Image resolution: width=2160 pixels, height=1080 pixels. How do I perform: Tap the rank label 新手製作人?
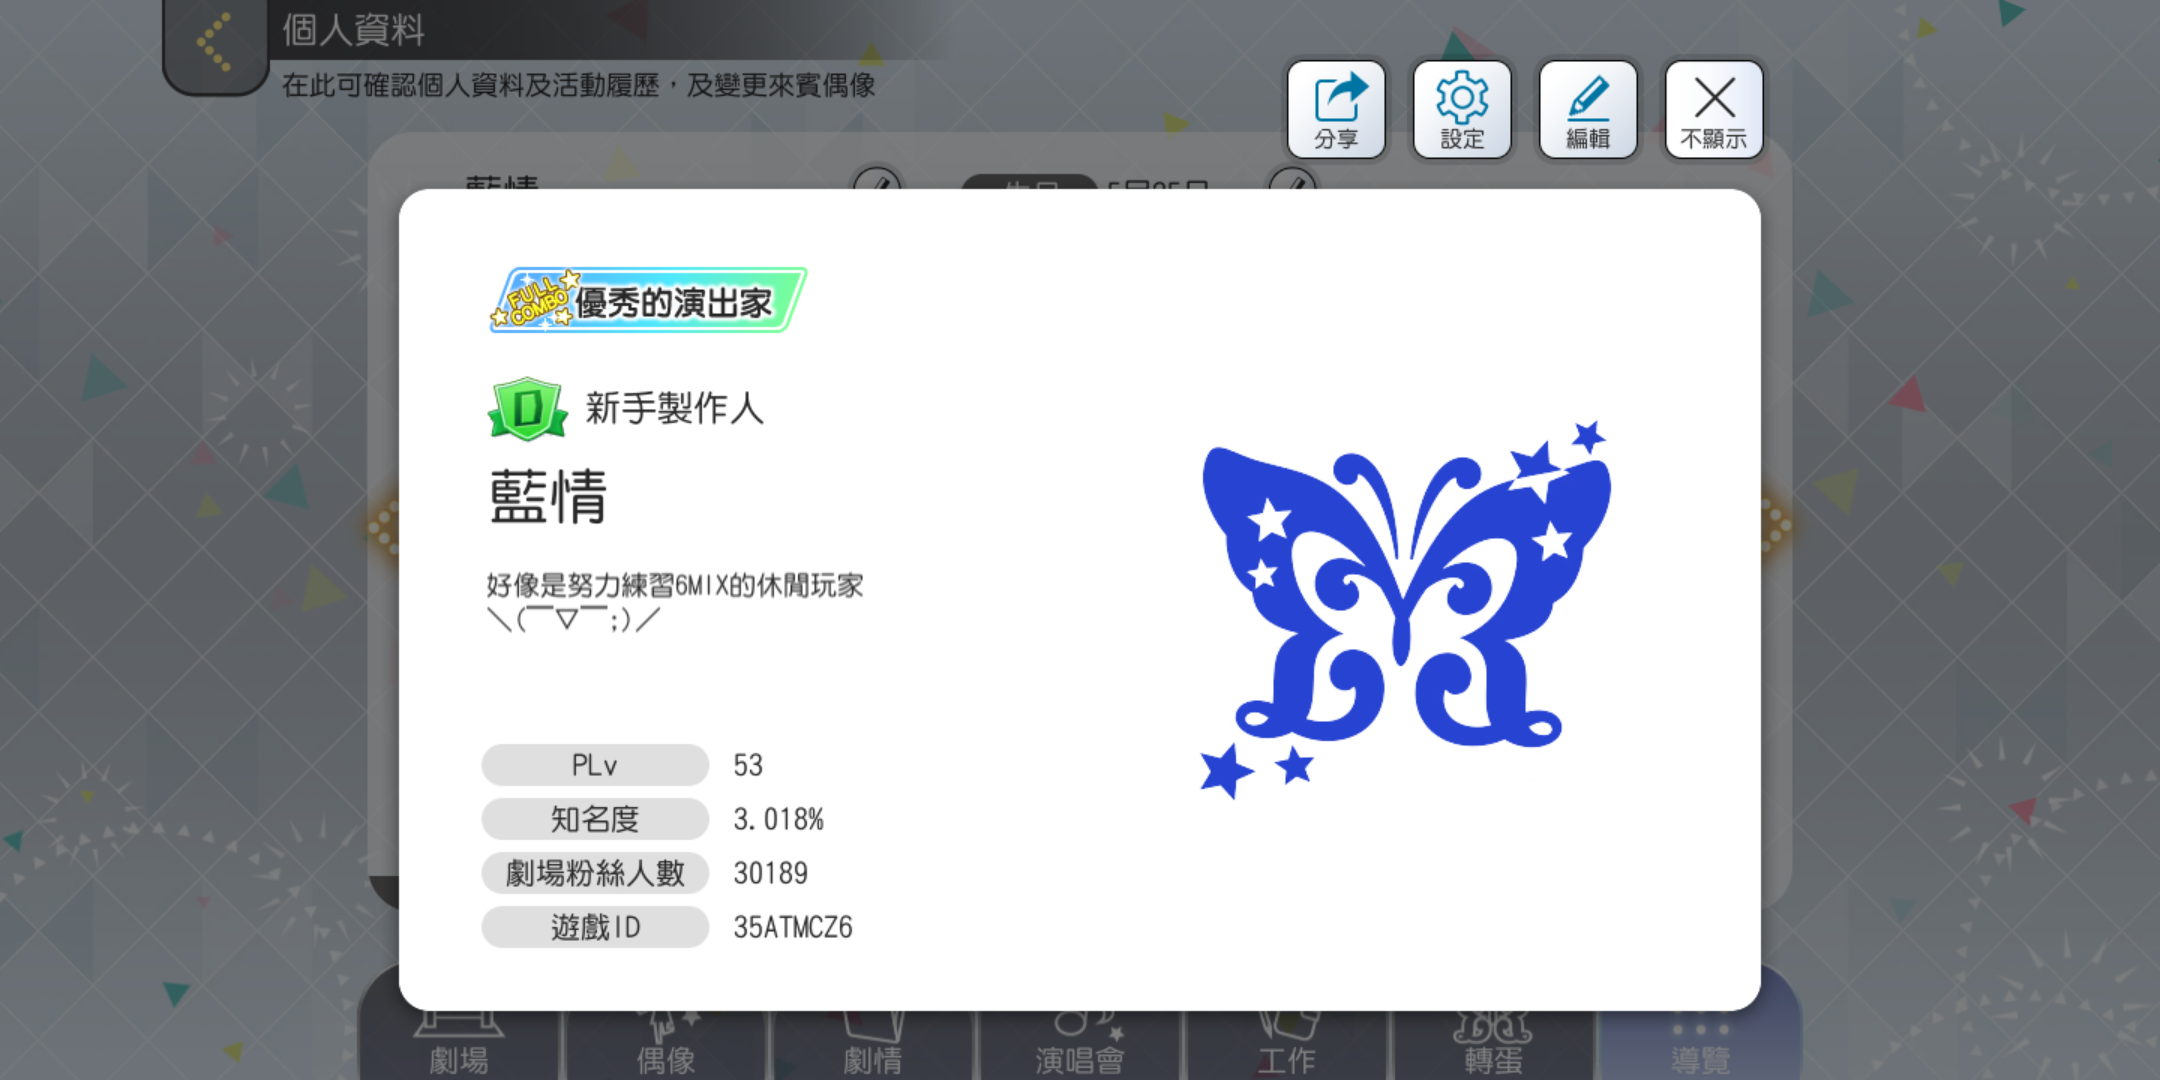674,408
